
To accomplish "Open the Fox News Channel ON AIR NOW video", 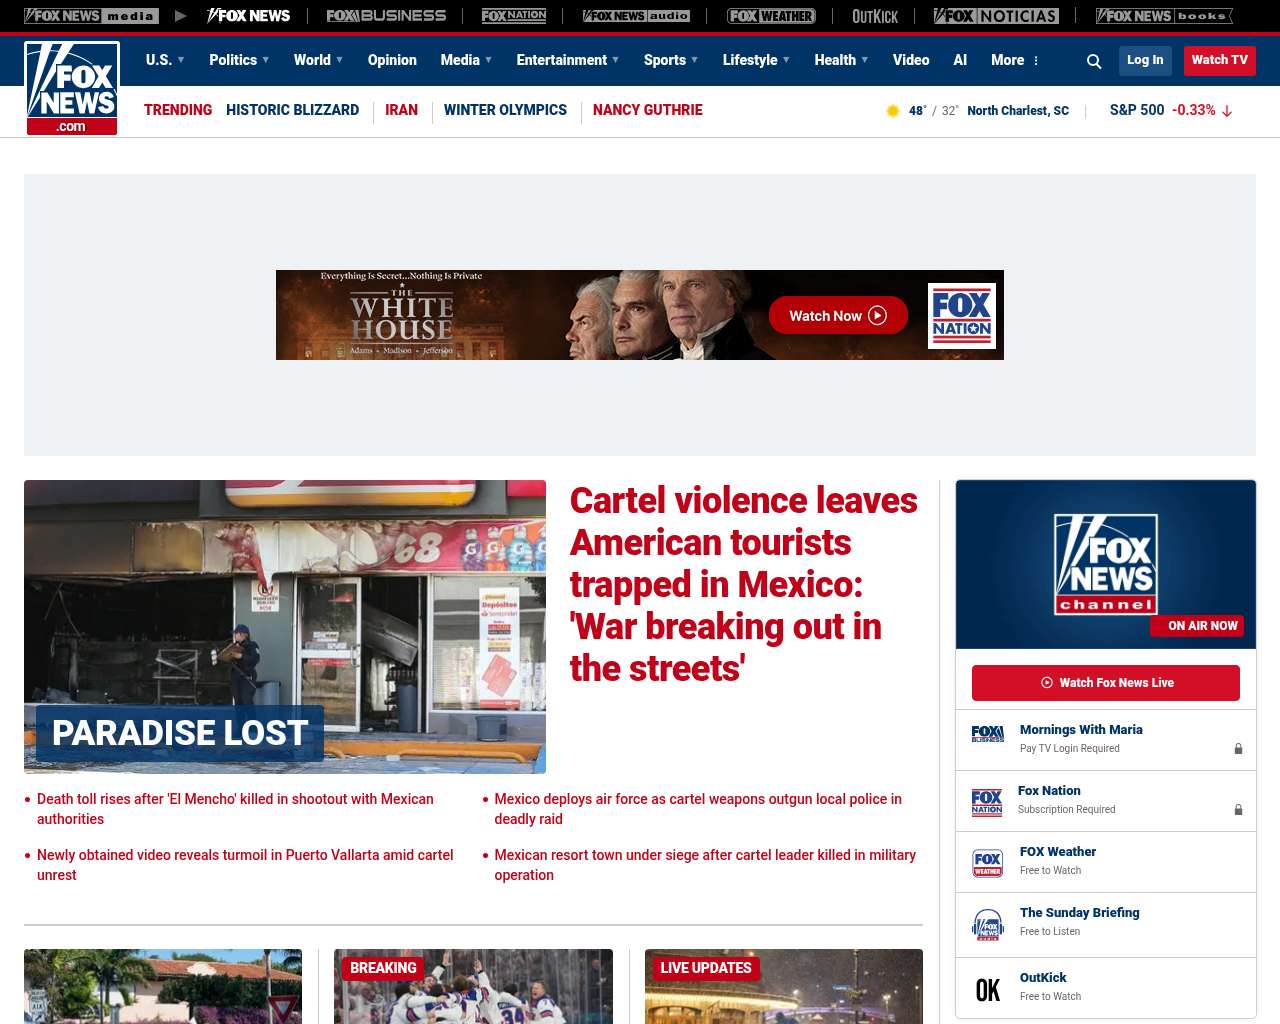I will point(1106,564).
